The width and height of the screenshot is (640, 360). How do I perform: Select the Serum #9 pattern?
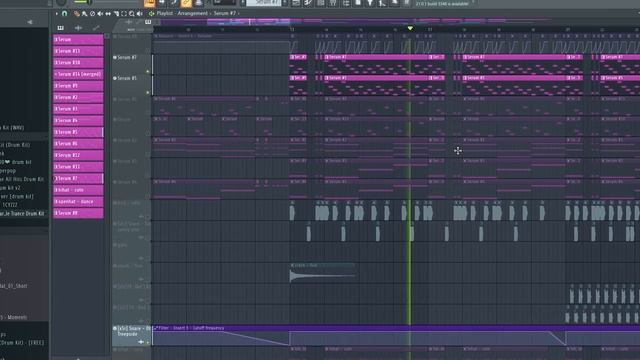tap(78, 86)
